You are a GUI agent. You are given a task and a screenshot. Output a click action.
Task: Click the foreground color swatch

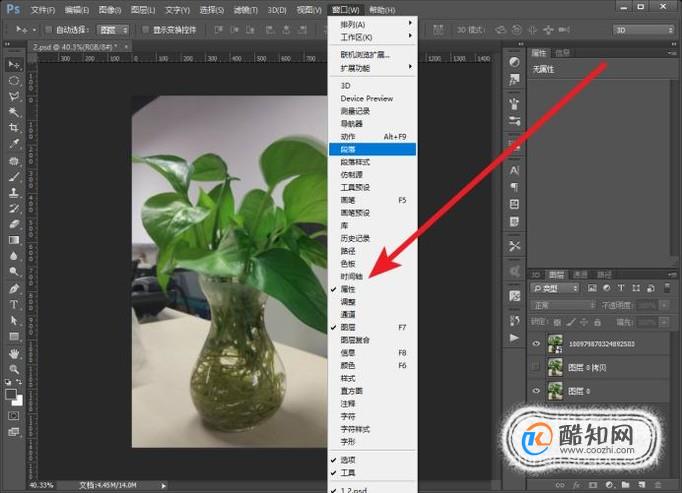pyautogui.click(x=11, y=395)
